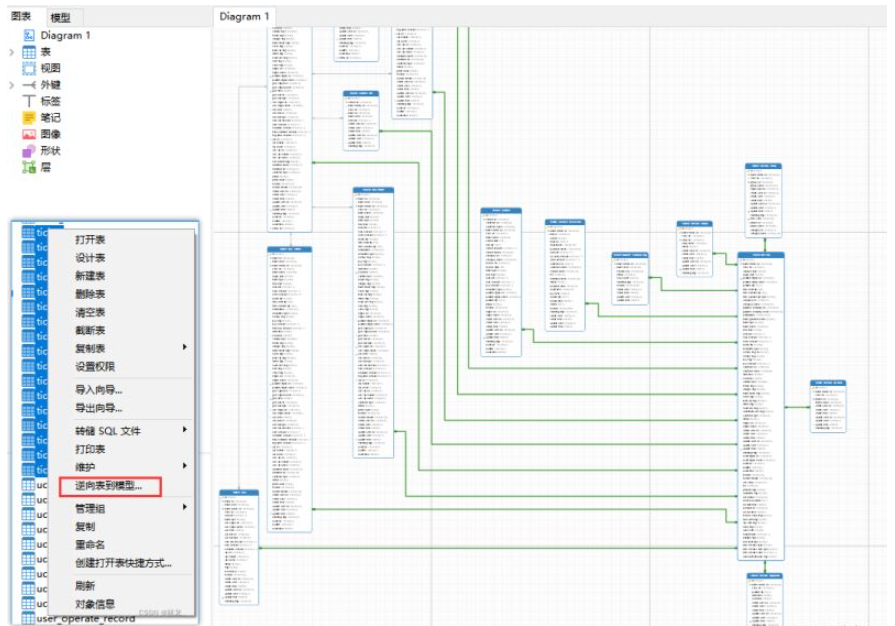Click the 外键 foreign key icon
The height and width of the screenshot is (626, 895).
click(x=29, y=85)
